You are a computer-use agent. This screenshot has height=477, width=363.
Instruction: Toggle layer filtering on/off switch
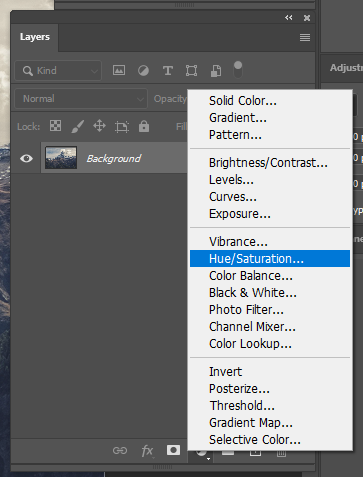click(x=238, y=70)
